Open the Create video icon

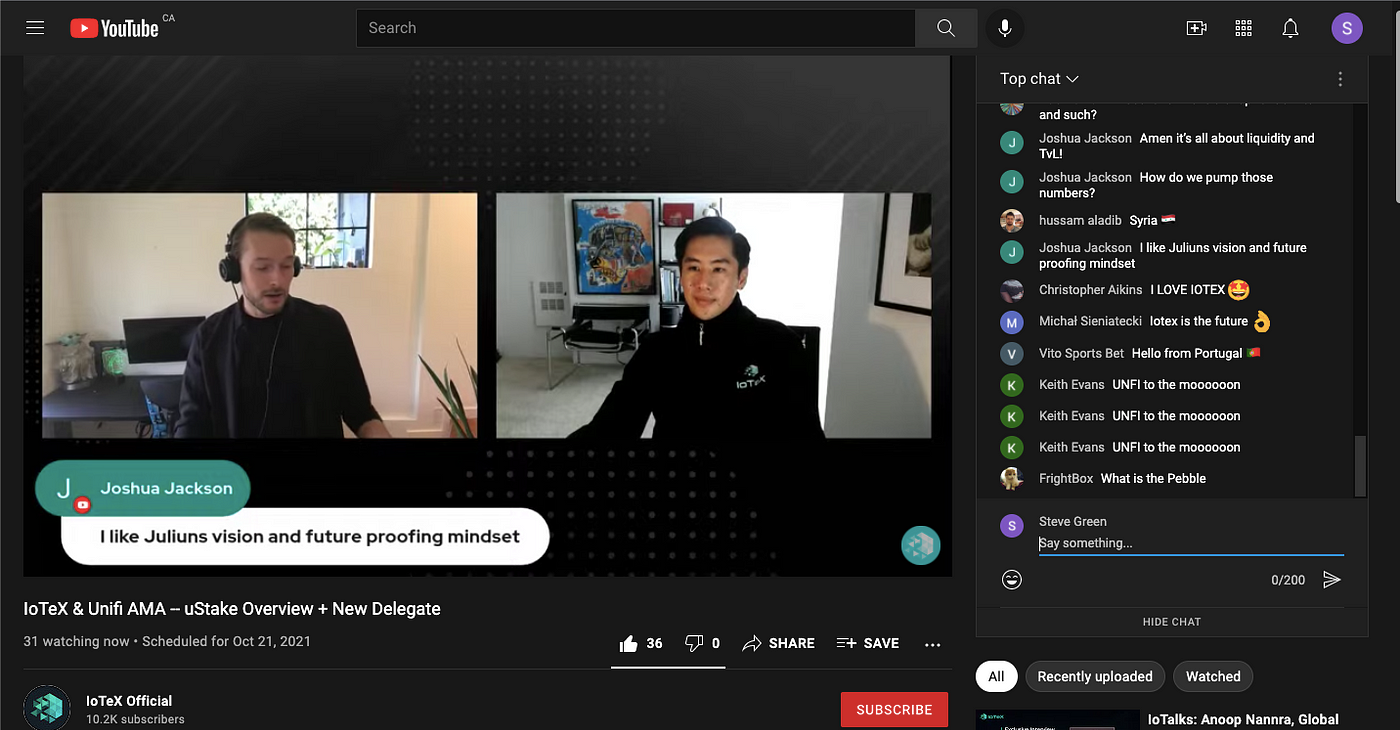(1196, 28)
